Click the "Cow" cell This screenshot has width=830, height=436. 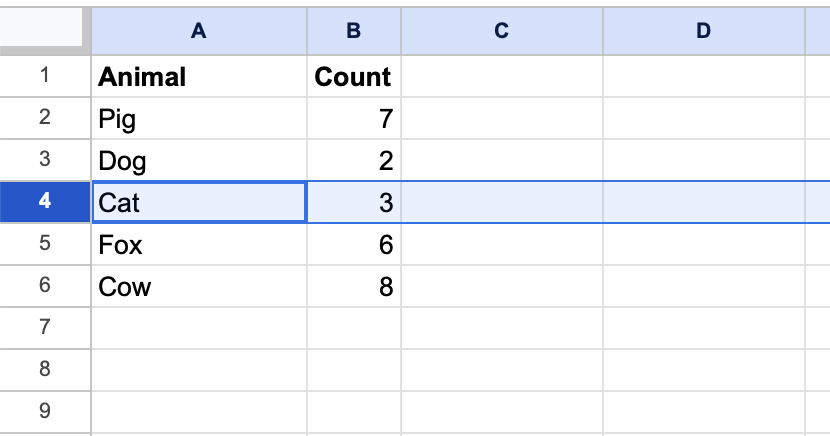coord(198,287)
